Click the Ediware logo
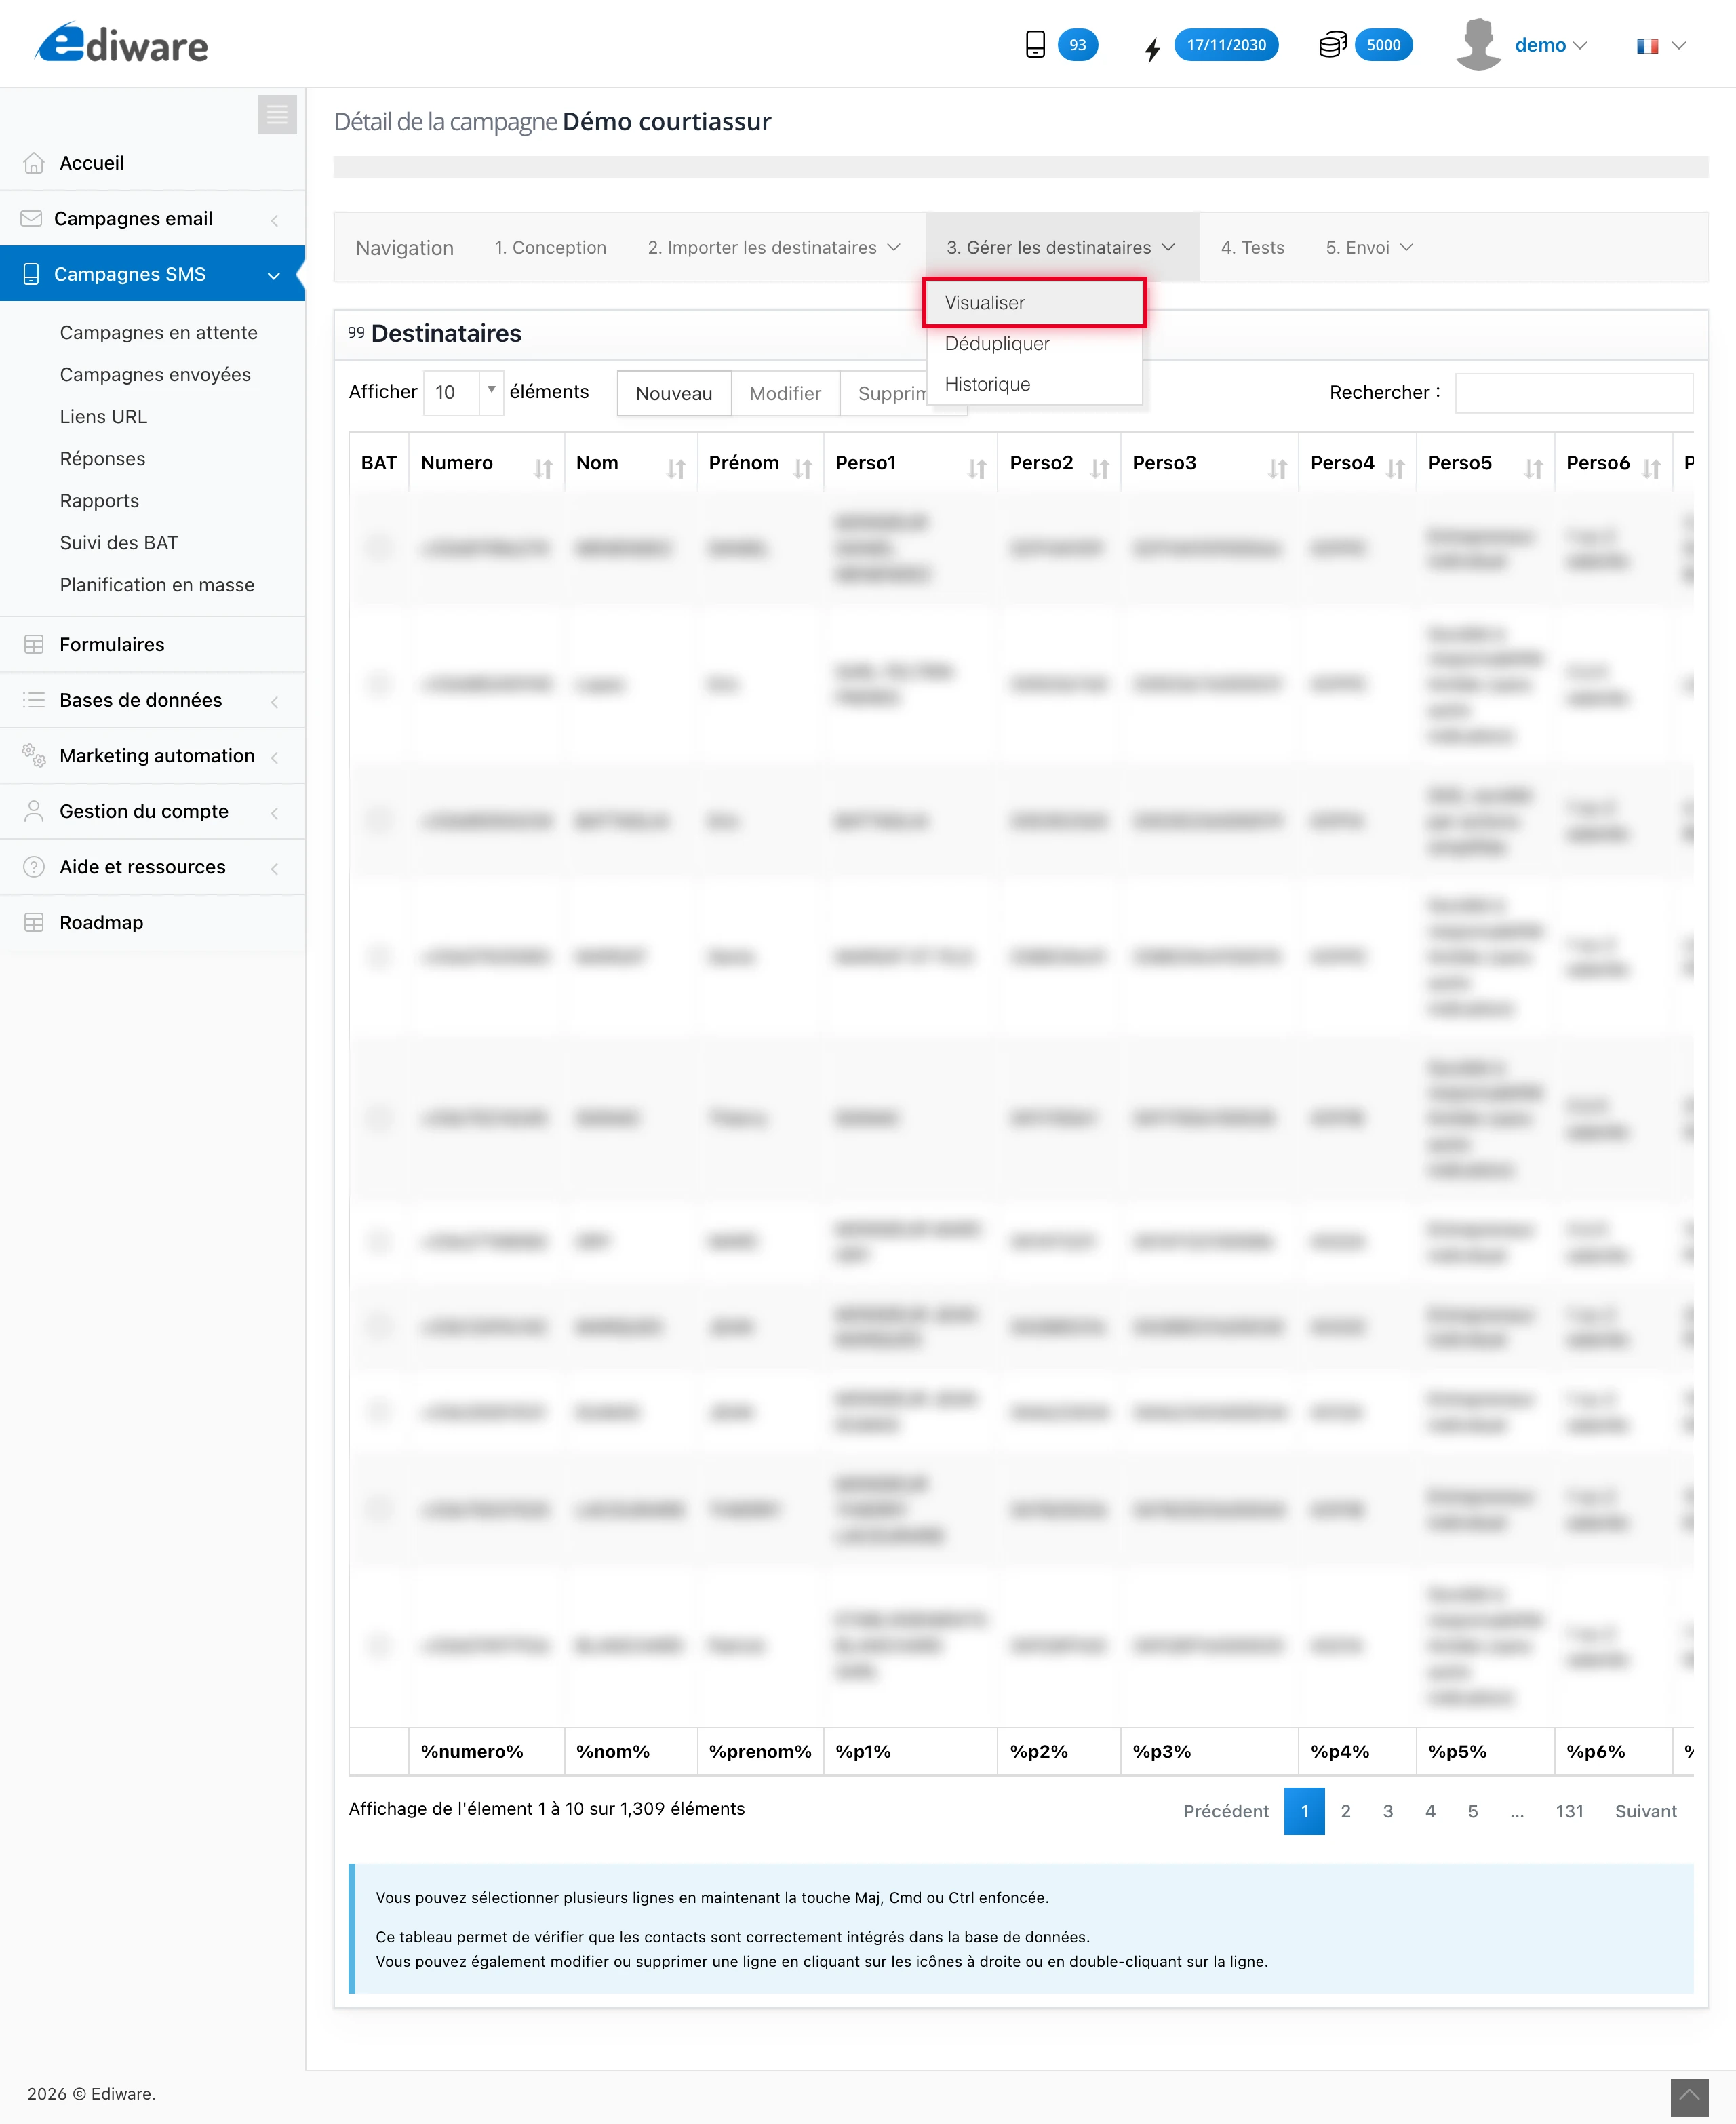The height and width of the screenshot is (2124, 1736). coord(122,44)
